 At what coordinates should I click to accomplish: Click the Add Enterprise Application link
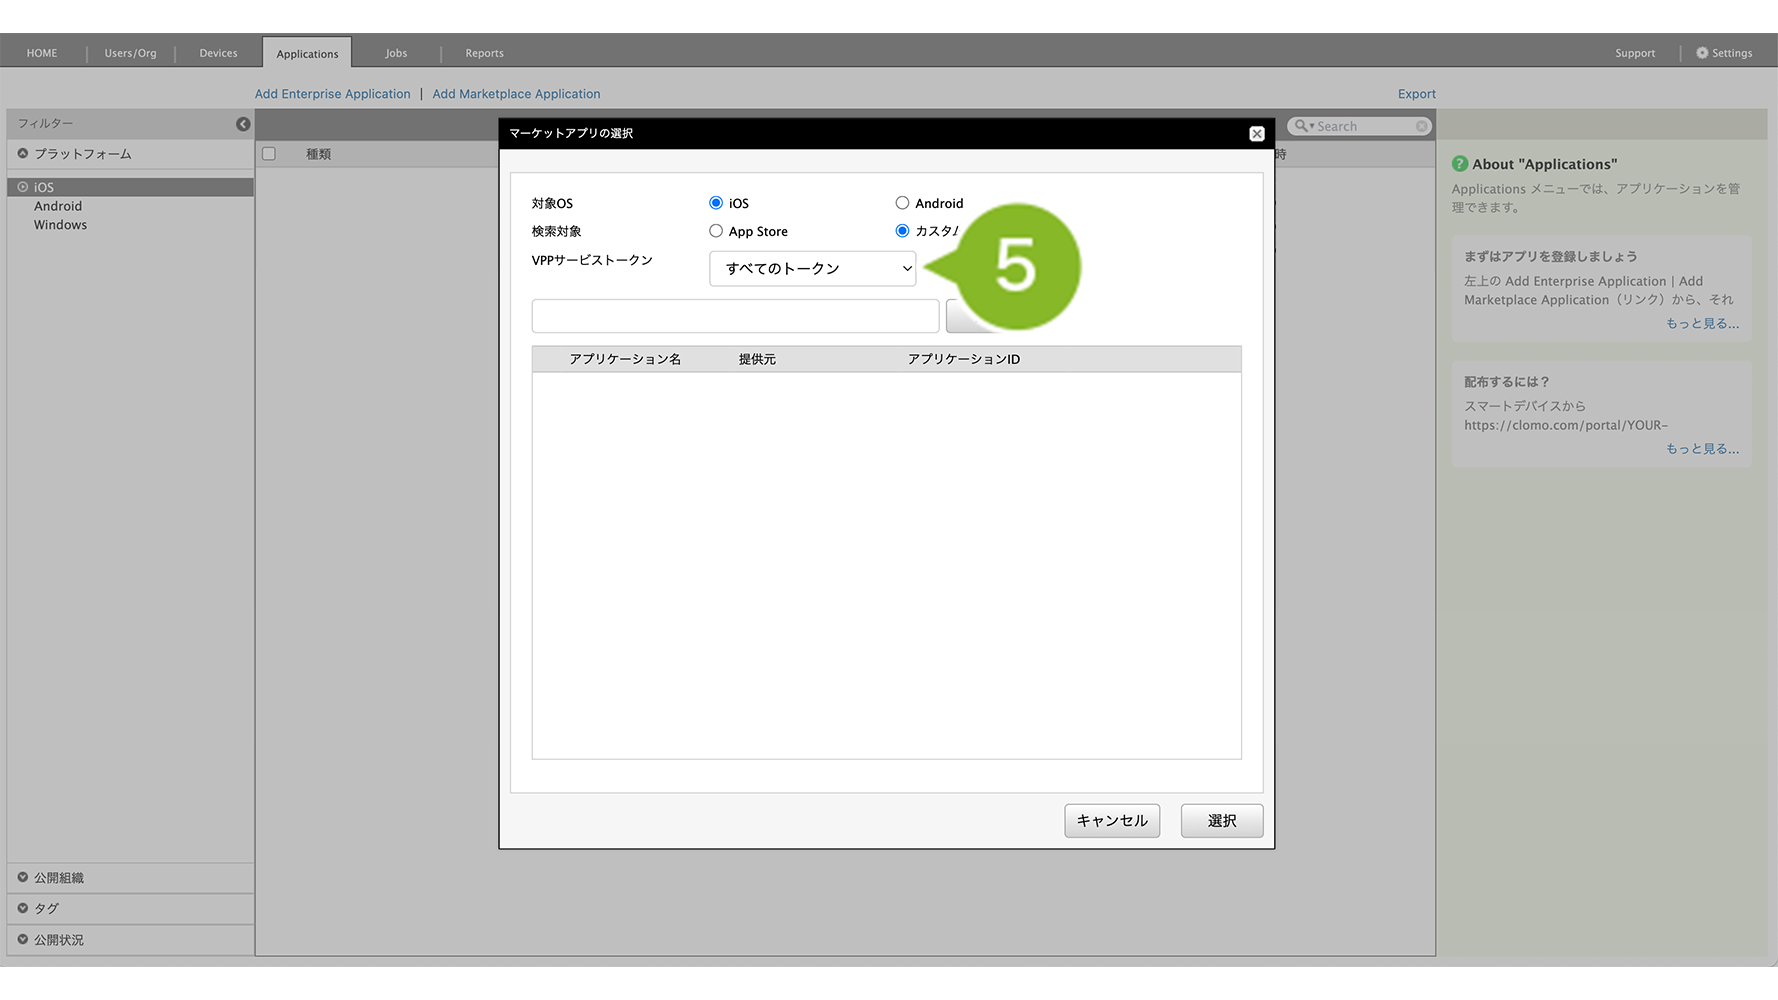point(332,94)
